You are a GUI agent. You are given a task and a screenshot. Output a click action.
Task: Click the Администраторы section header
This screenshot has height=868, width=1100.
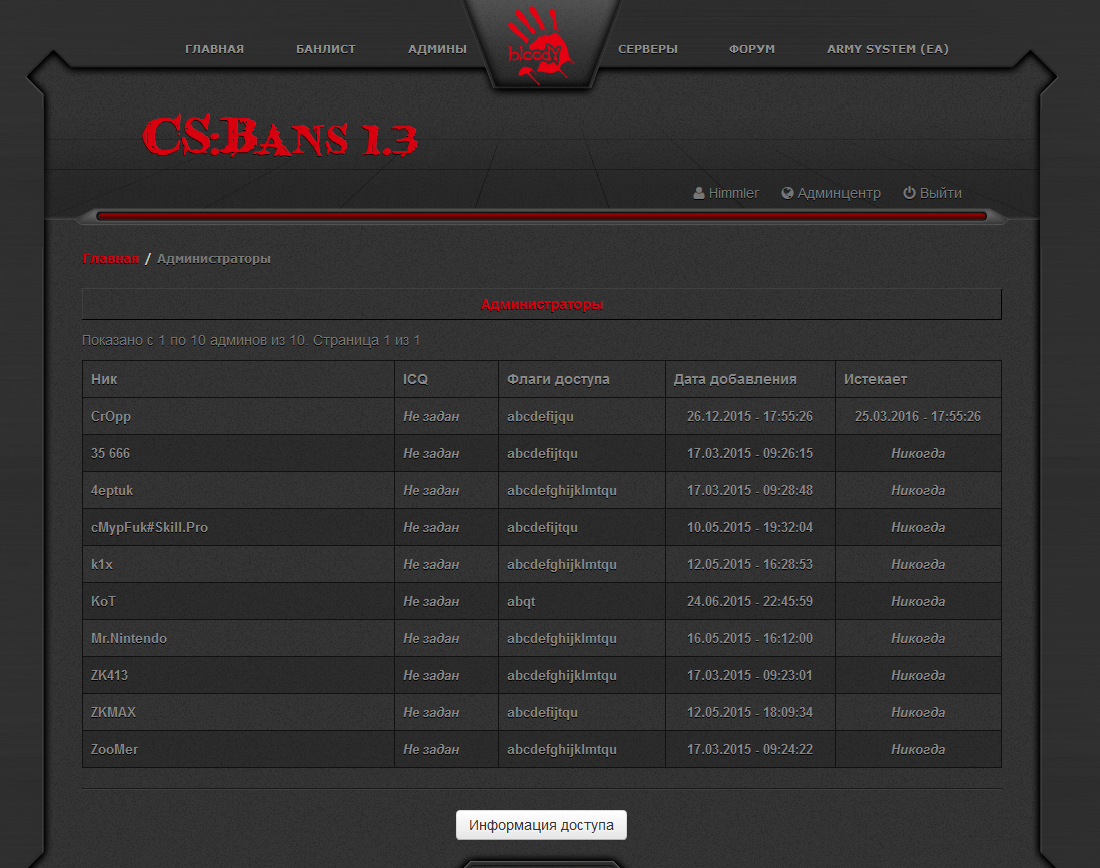[x=542, y=305]
